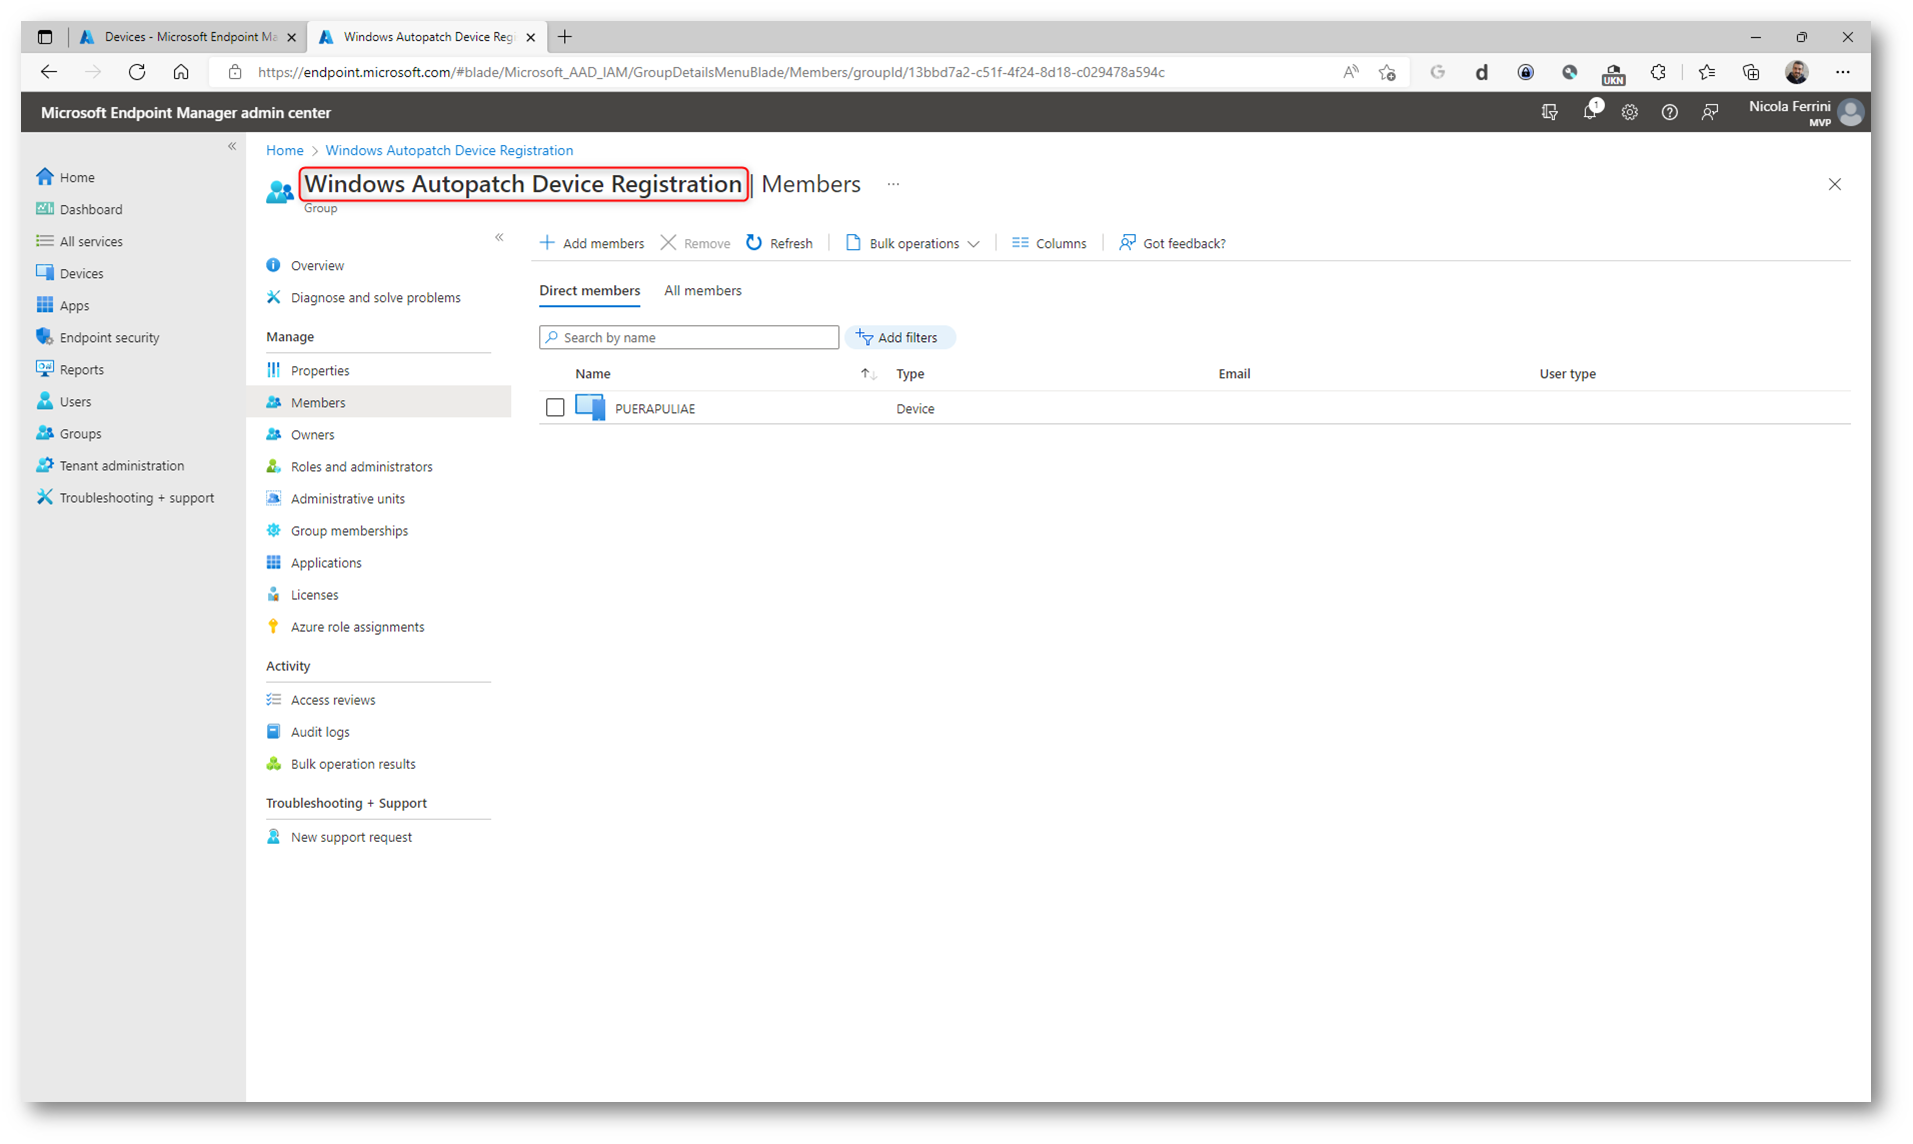Switch to the All members tab

(x=702, y=291)
